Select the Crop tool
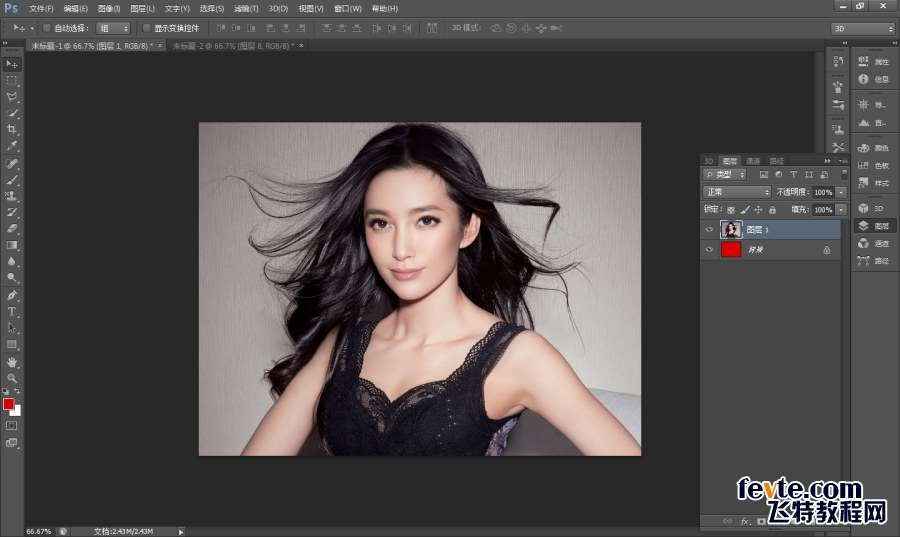Viewport: 900px width, 537px height. coord(11,129)
